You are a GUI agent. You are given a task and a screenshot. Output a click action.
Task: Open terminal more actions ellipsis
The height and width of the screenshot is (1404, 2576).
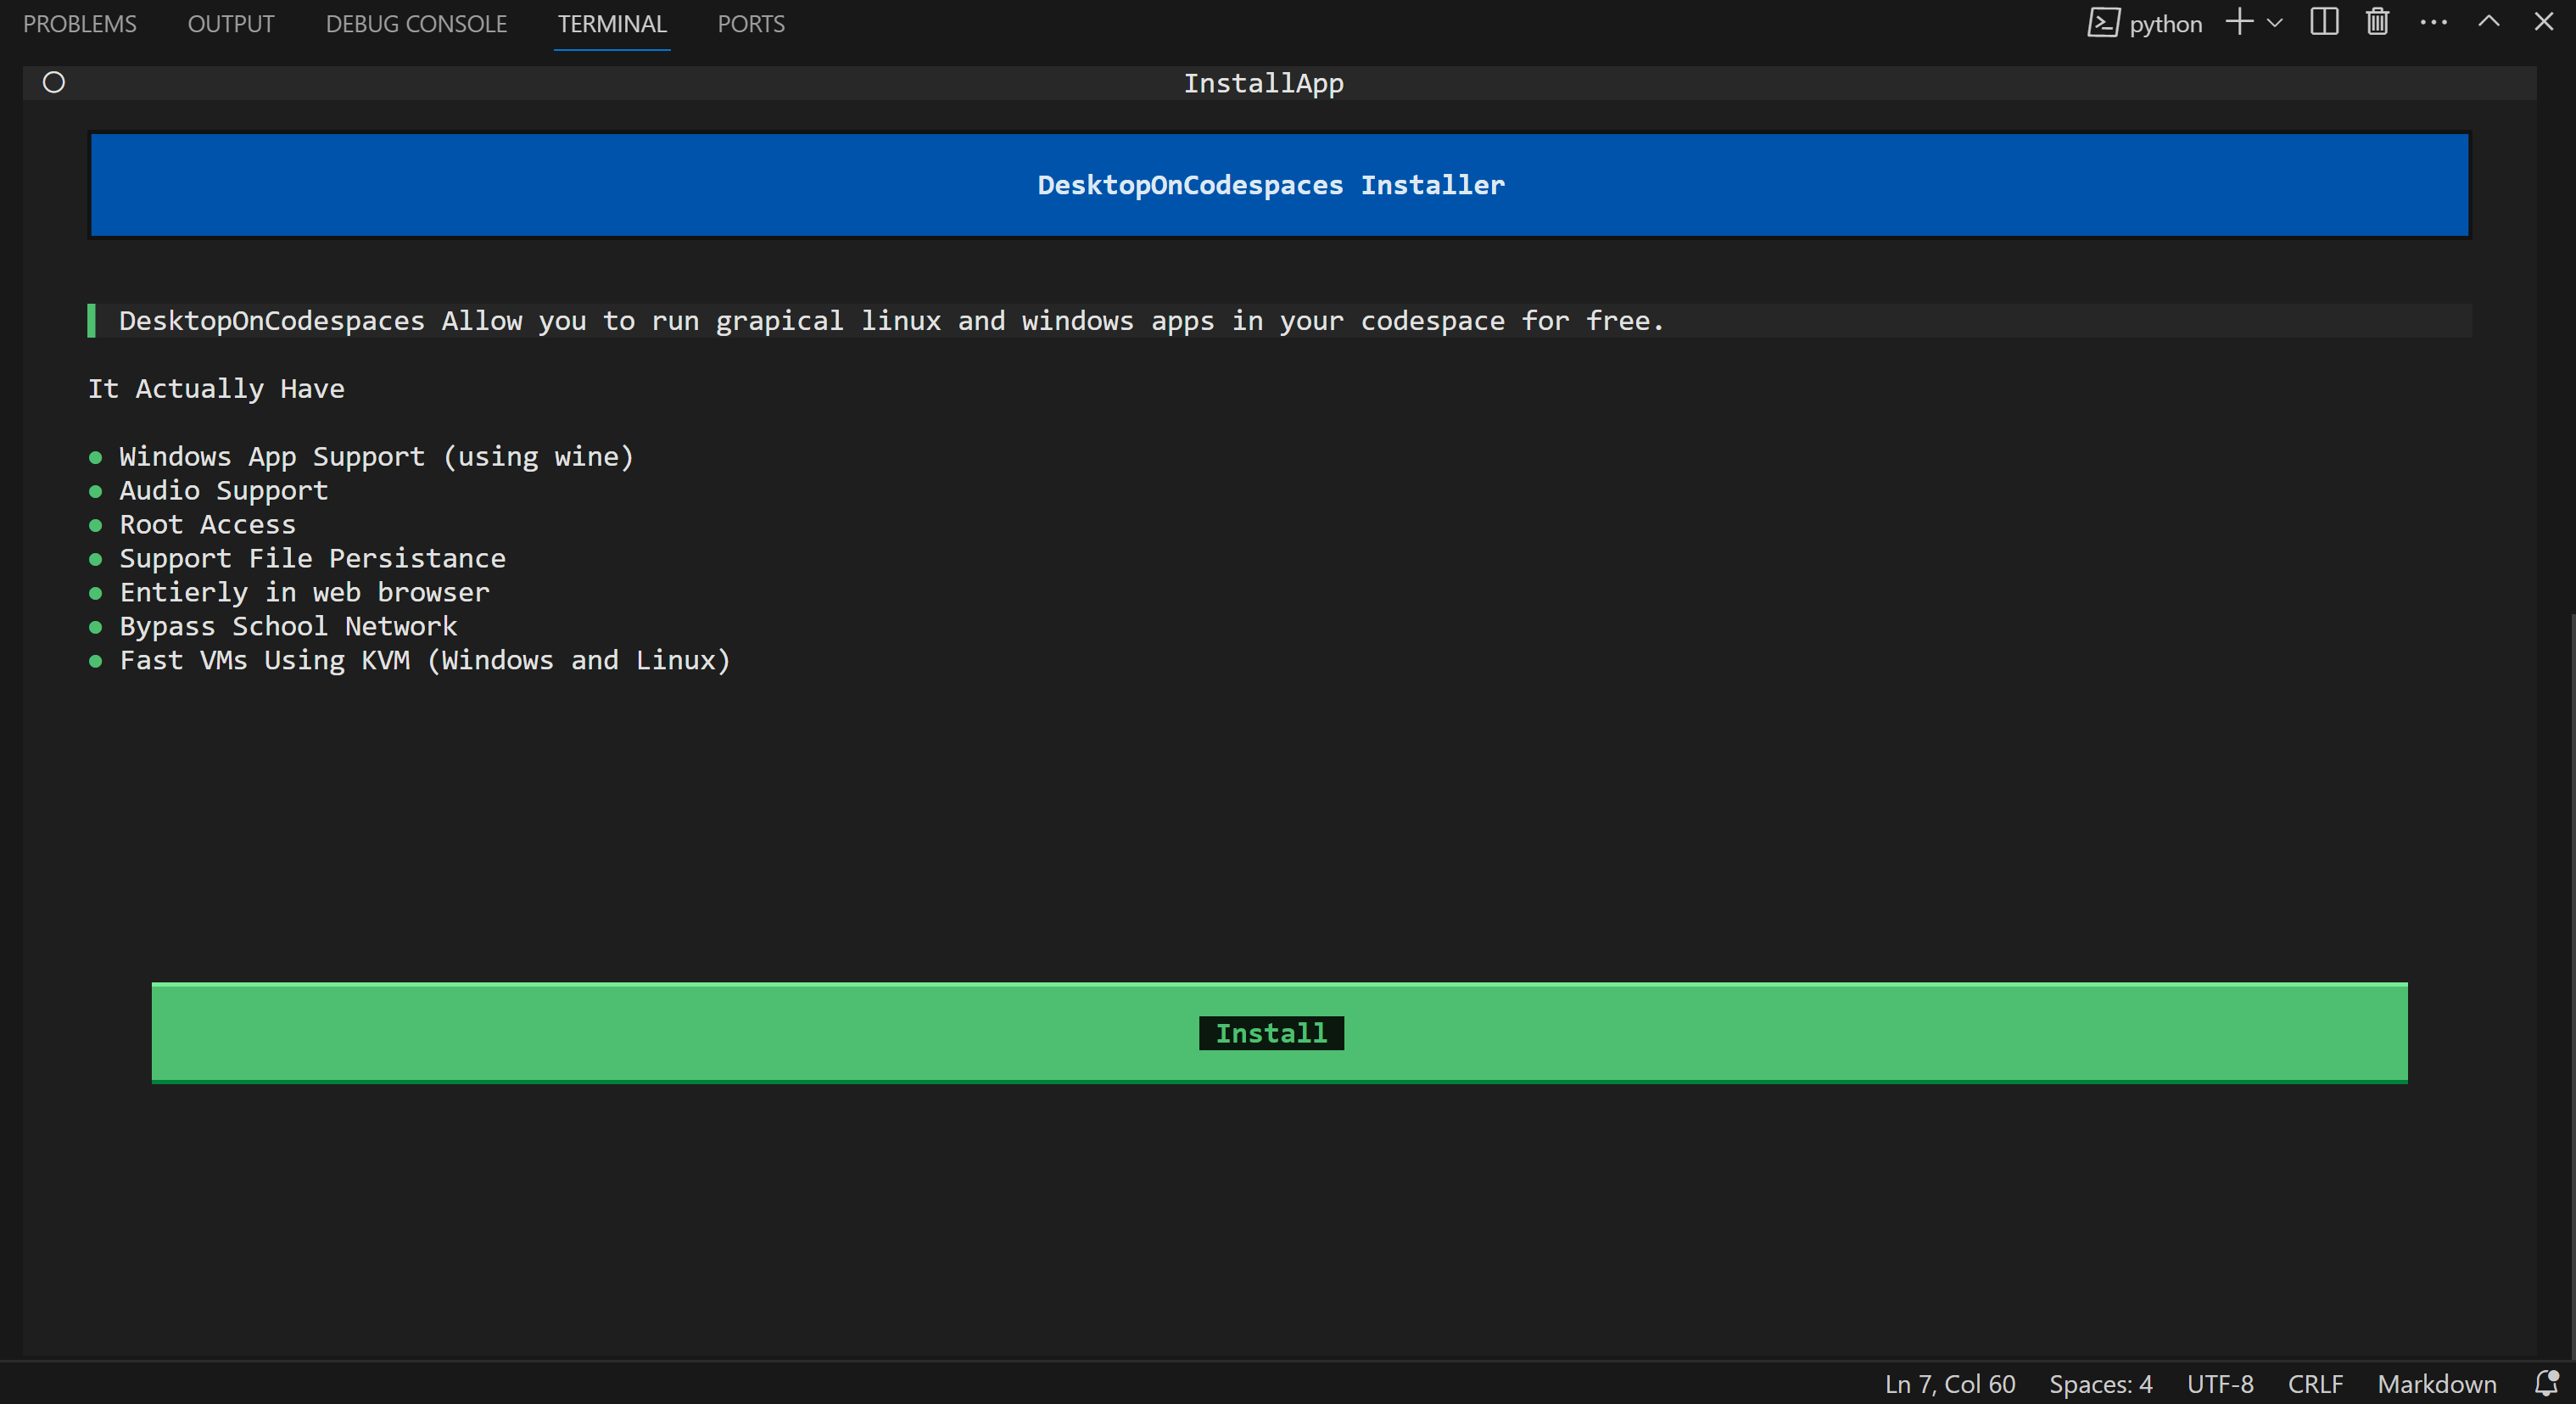[2433, 22]
